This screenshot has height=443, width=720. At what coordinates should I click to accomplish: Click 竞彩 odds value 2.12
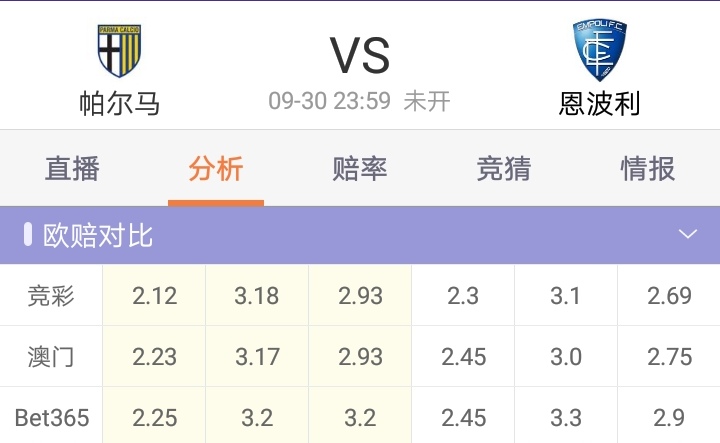[154, 296]
